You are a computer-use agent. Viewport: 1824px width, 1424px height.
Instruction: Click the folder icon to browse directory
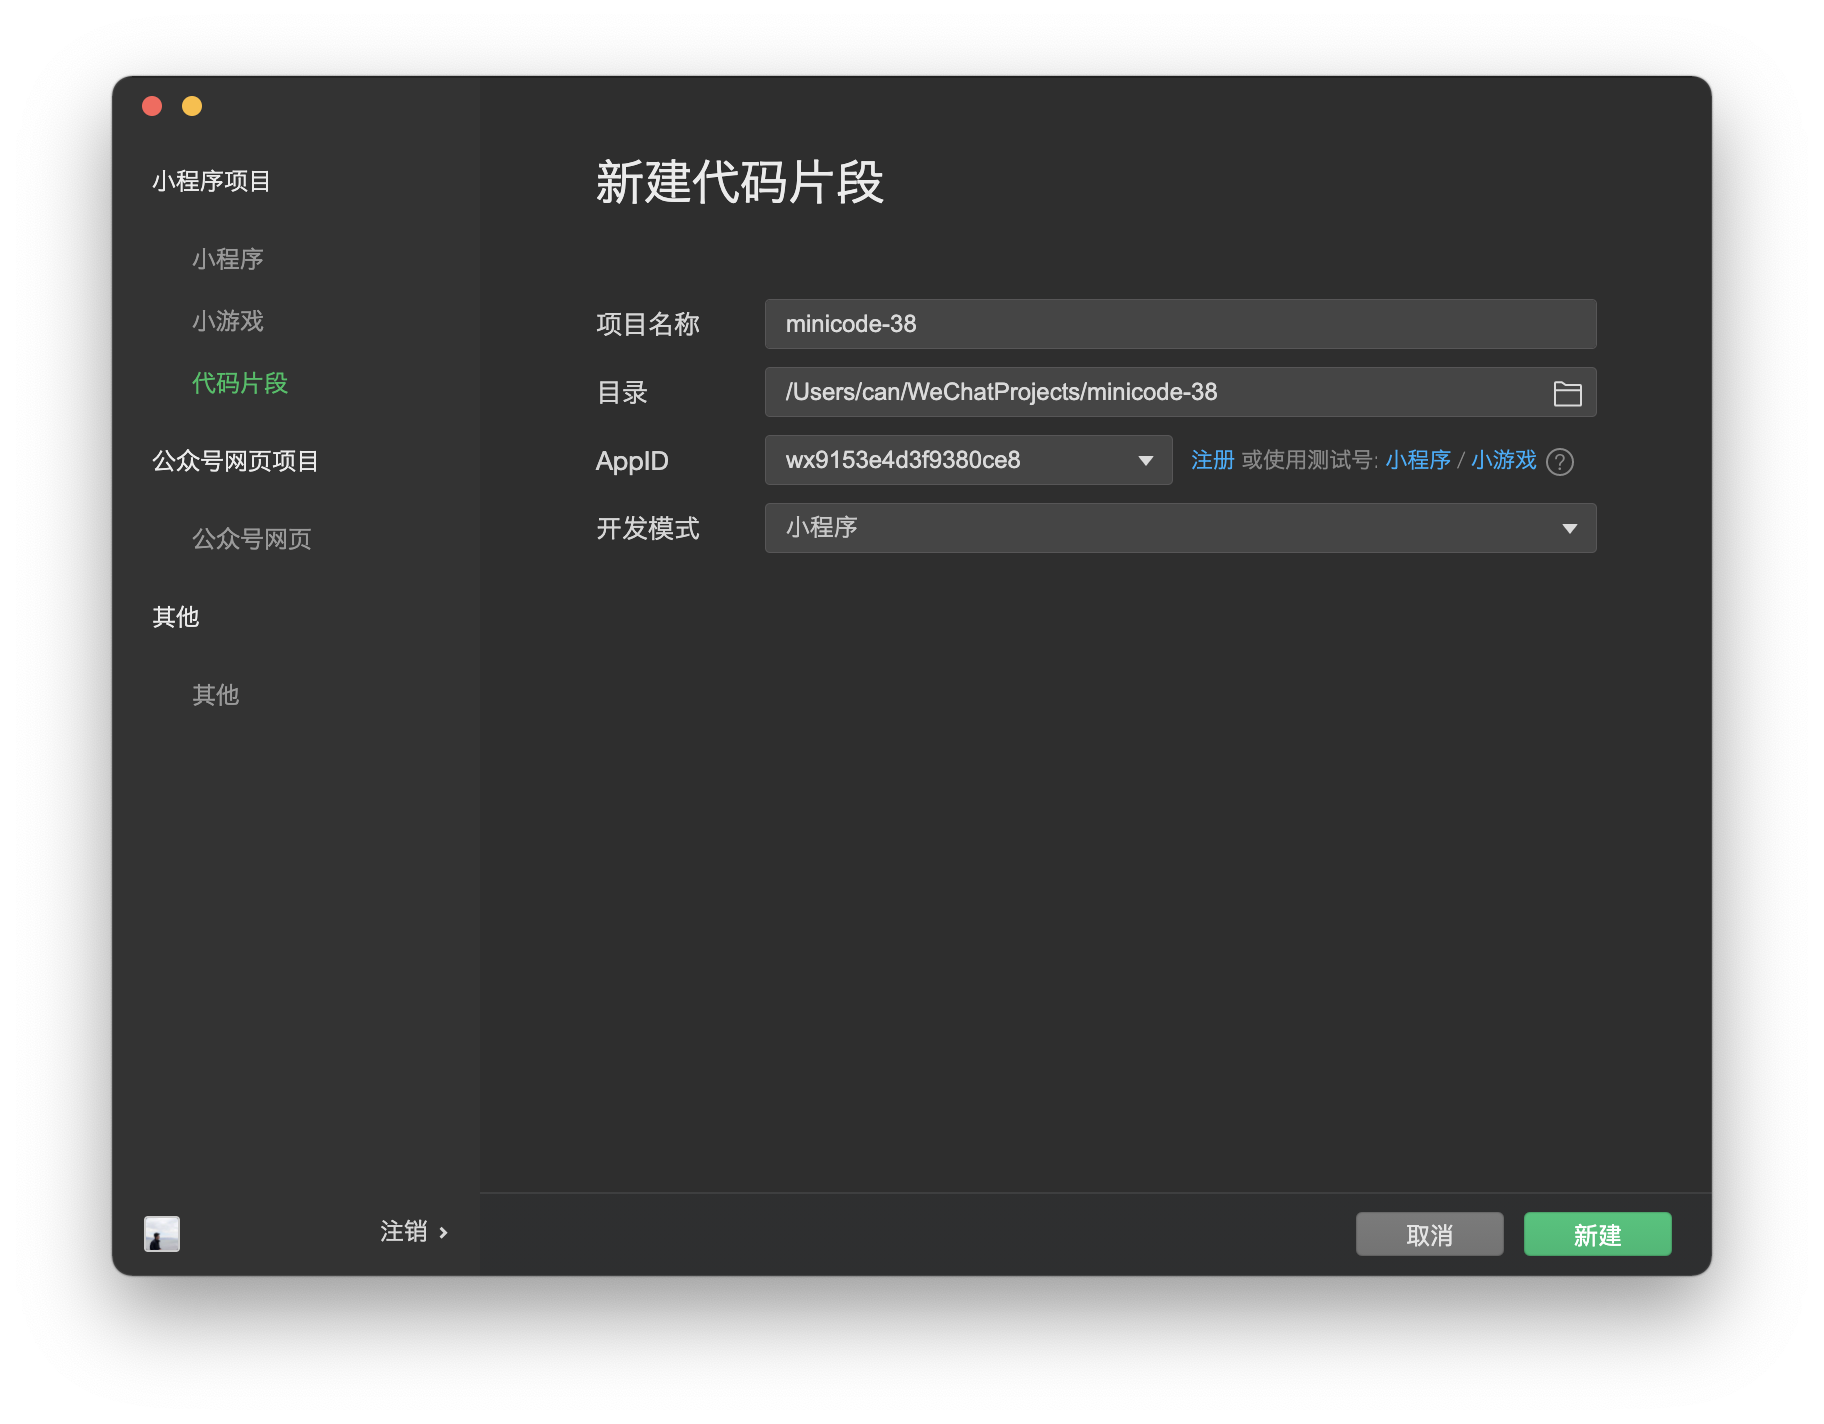[x=1567, y=394]
